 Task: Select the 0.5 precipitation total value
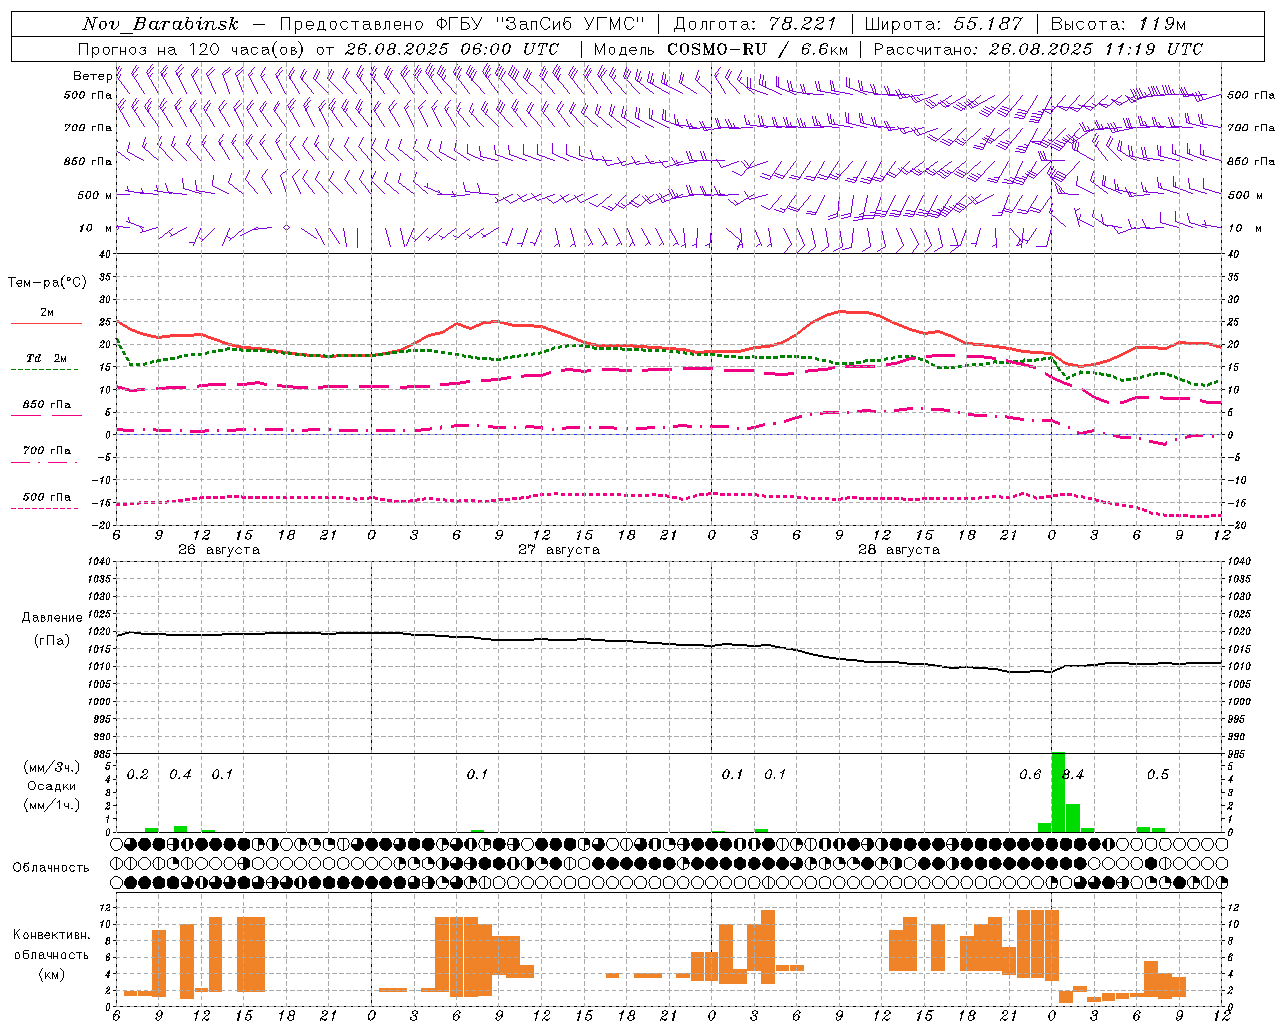point(1158,775)
